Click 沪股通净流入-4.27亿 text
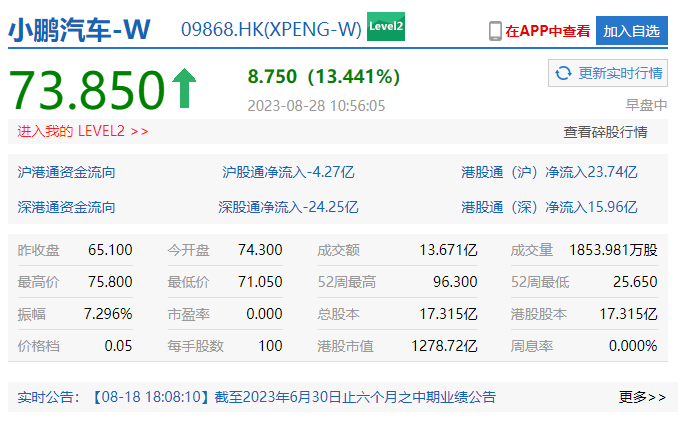The width and height of the screenshot is (685, 423). click(288, 172)
